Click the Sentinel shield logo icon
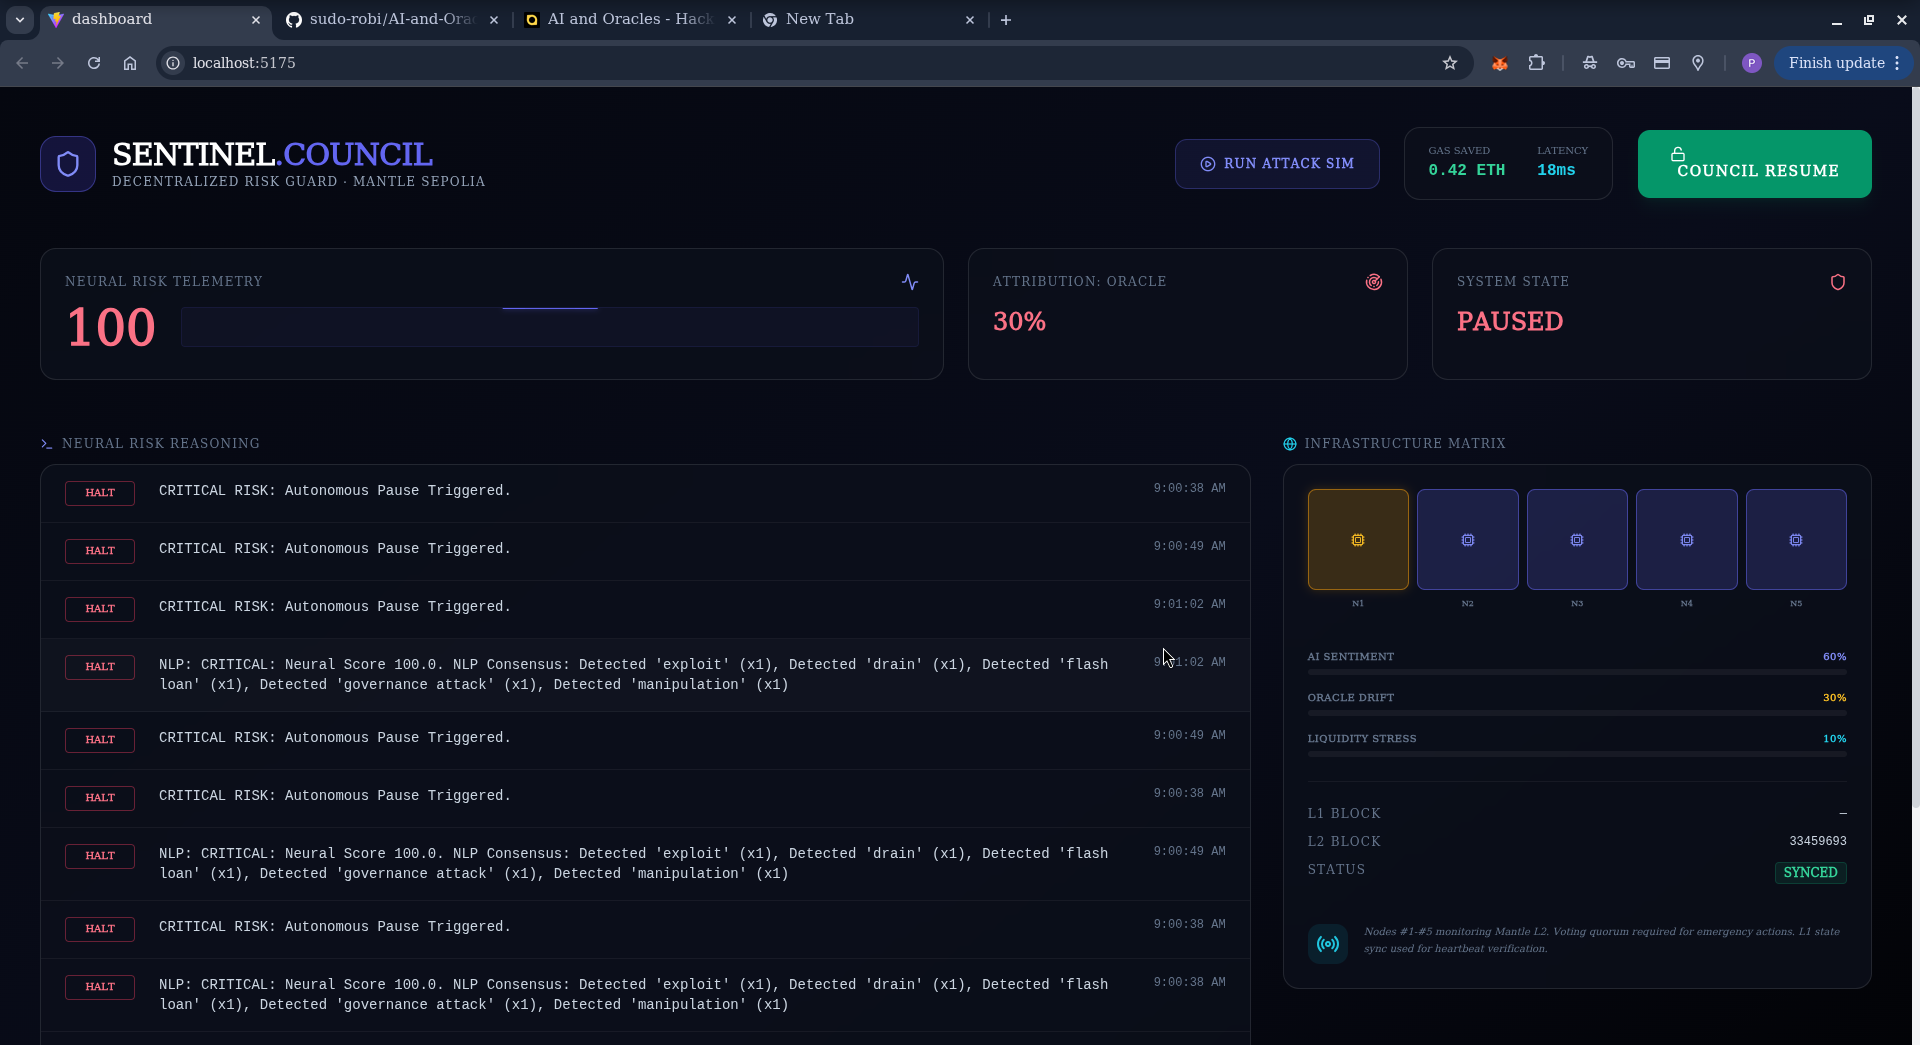Viewport: 1920px width, 1045px height. (68, 164)
